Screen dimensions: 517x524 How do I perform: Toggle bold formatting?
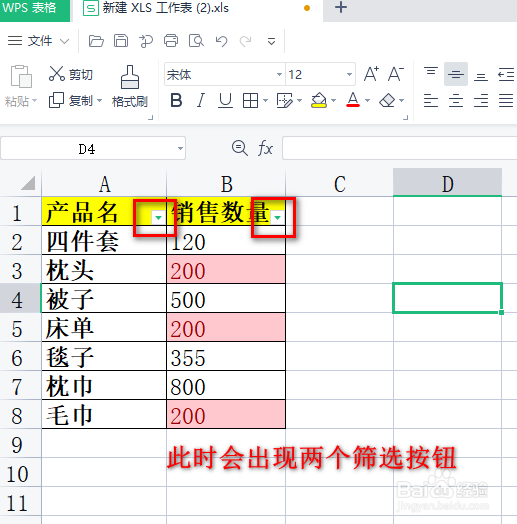point(176,100)
